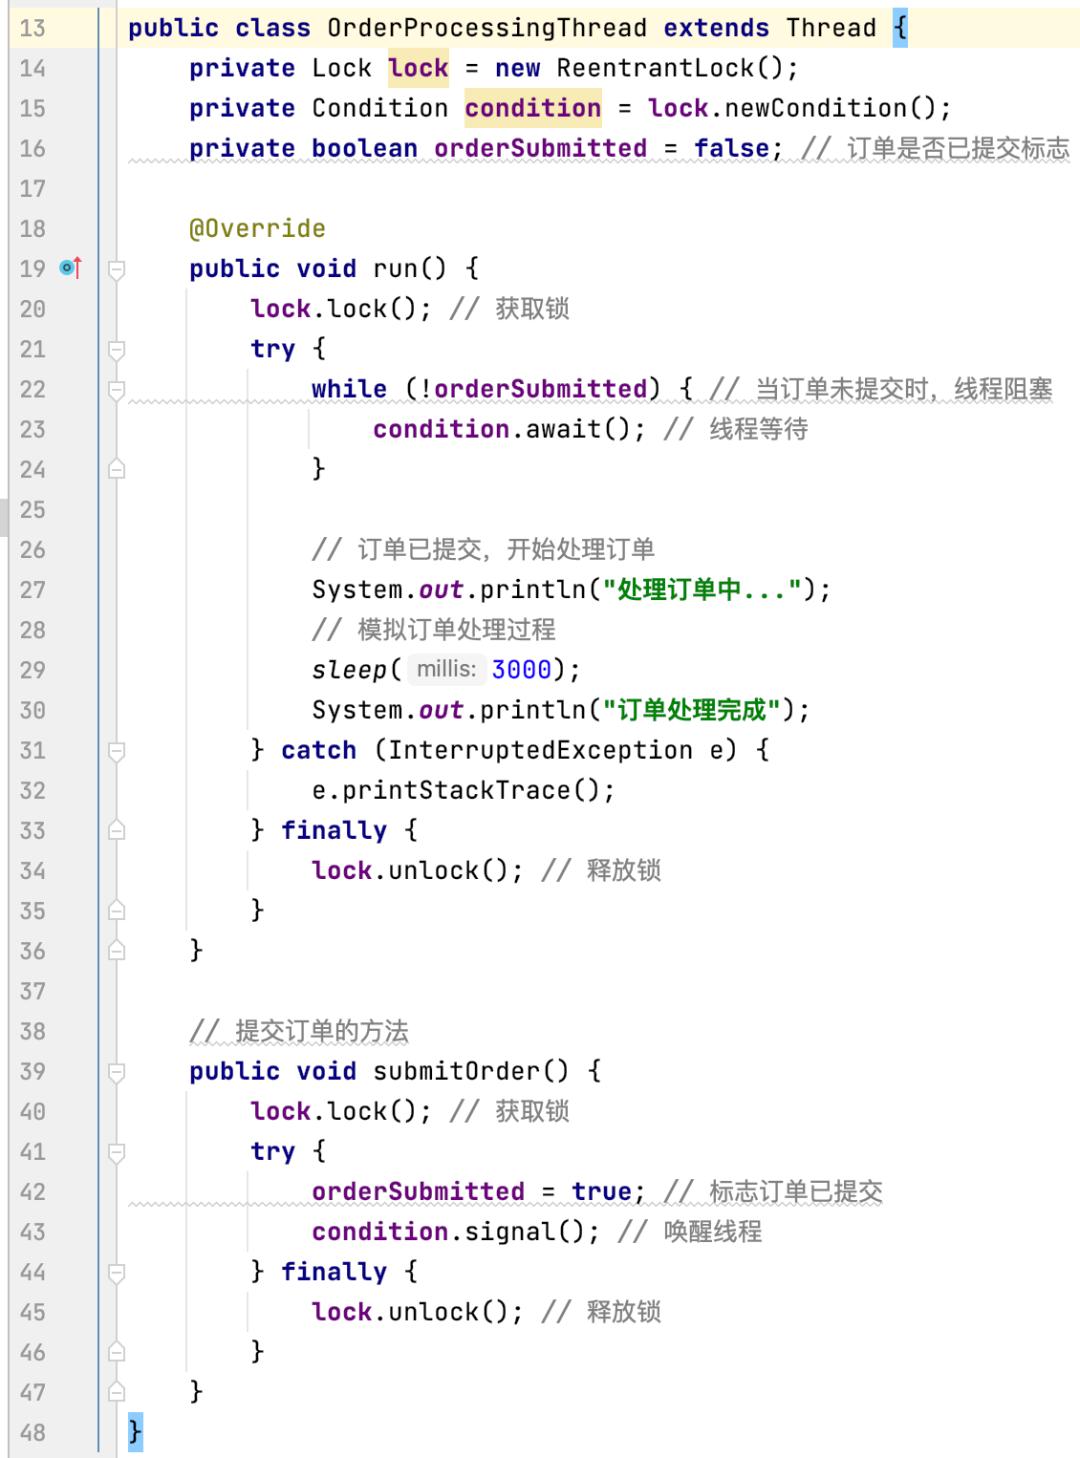Image resolution: width=1080 pixels, height=1458 pixels.
Task: Click the submitOrder method name
Action: 456,1072
